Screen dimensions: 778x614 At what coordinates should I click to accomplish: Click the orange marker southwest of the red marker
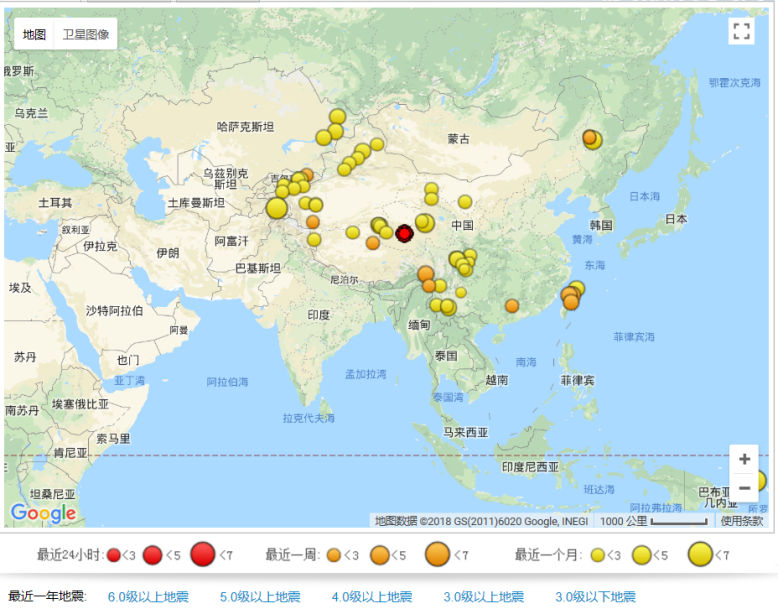tap(373, 243)
